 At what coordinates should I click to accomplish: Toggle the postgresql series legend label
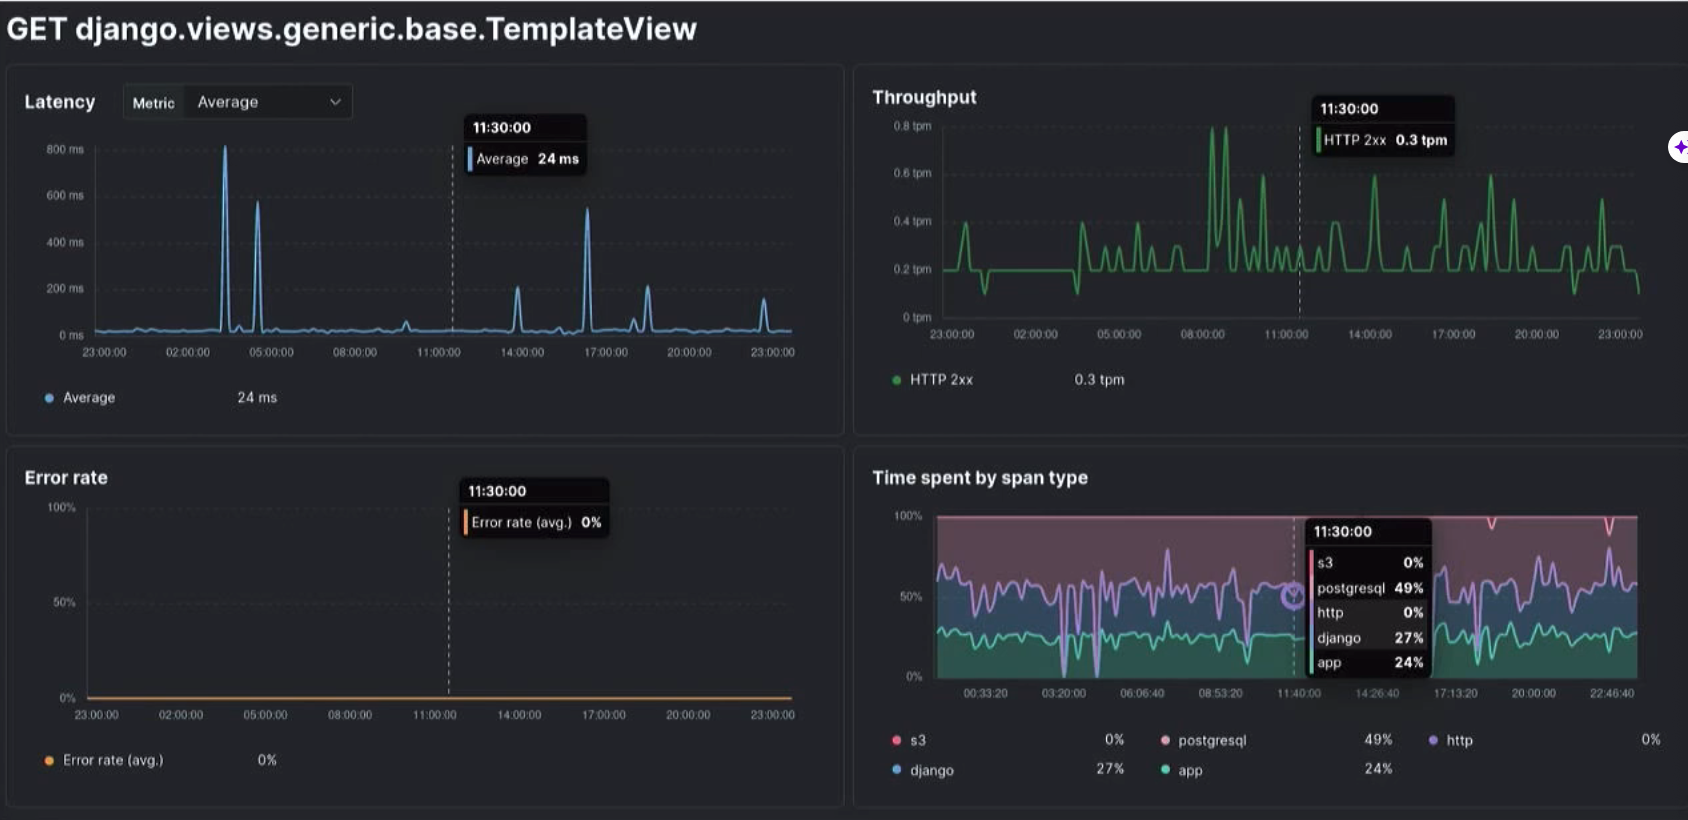[1211, 741]
